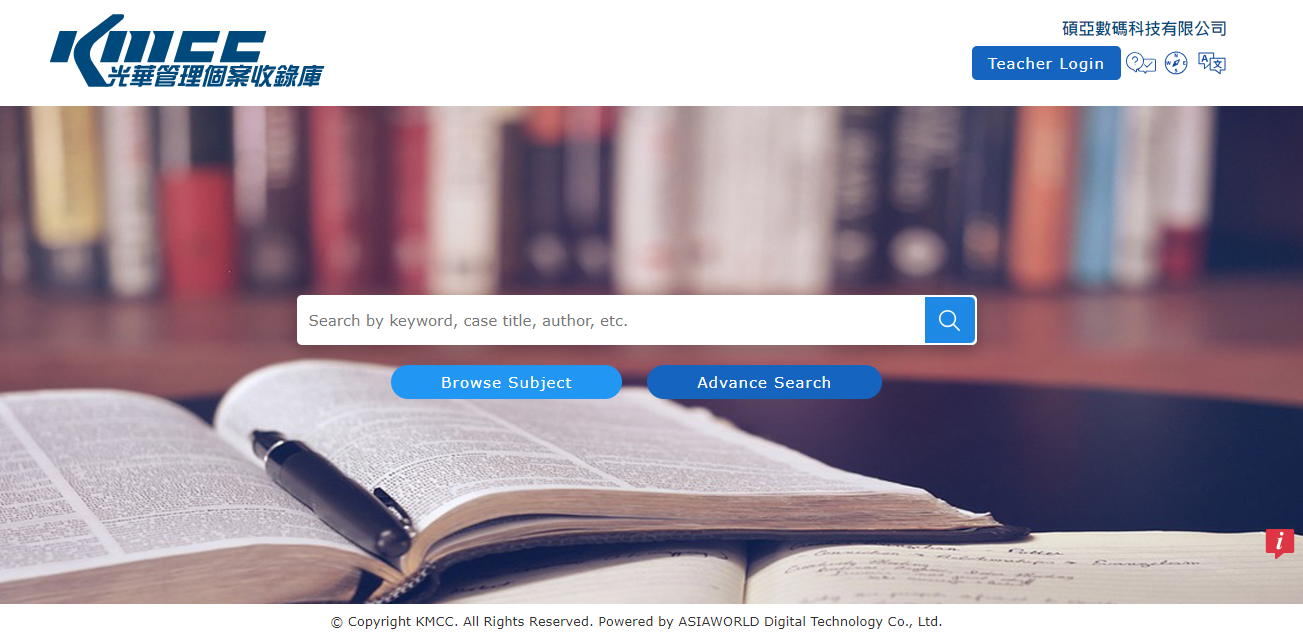Click the blurred bookshelf background
The image size is (1303, 634).
(x=650, y=200)
